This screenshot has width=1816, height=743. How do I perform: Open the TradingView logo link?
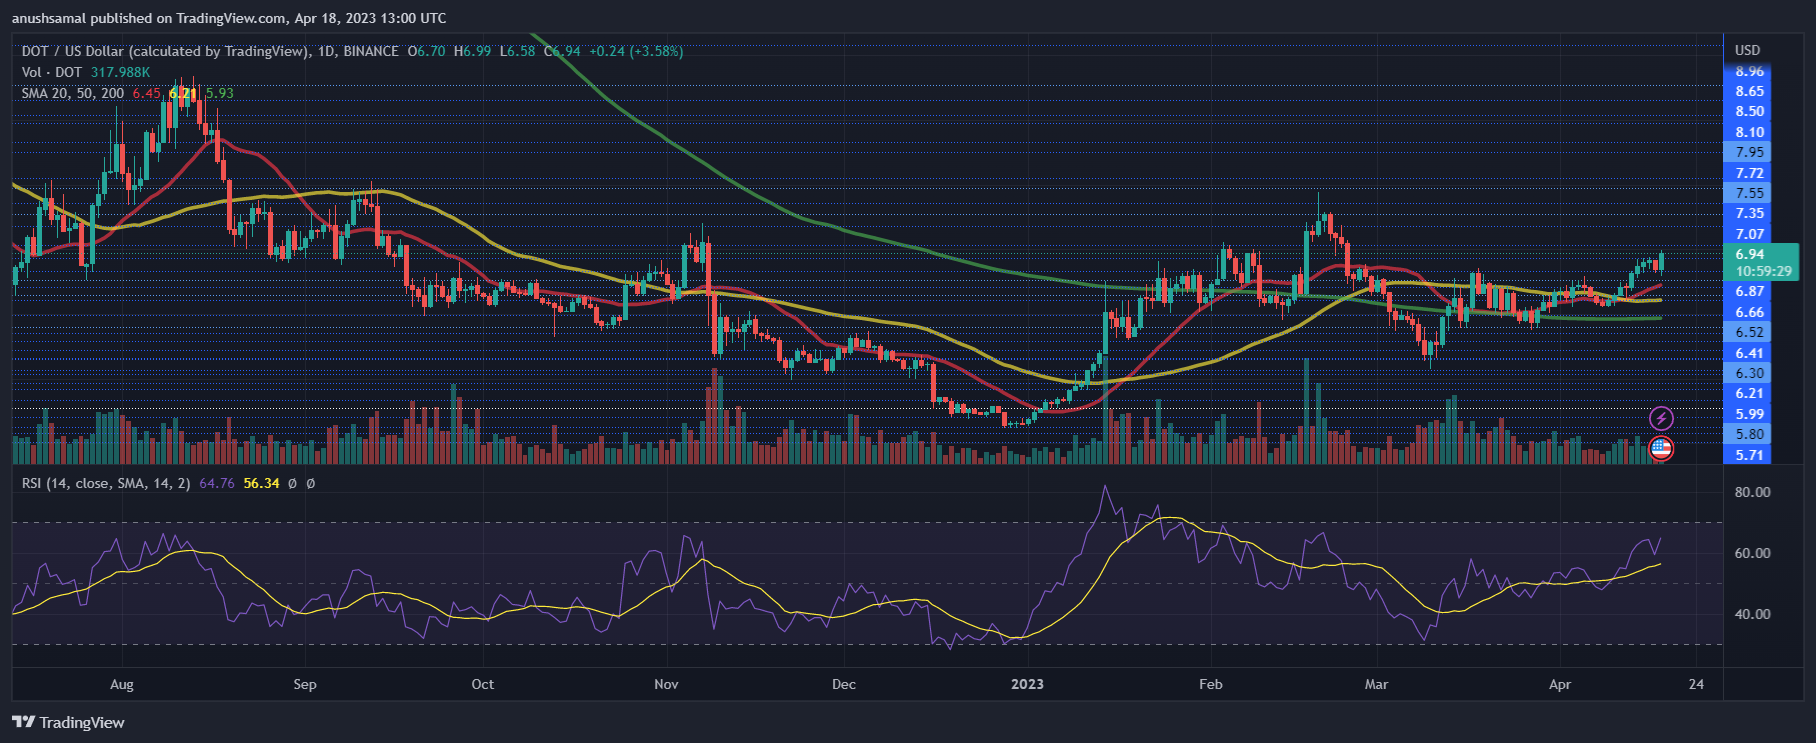(x=69, y=722)
